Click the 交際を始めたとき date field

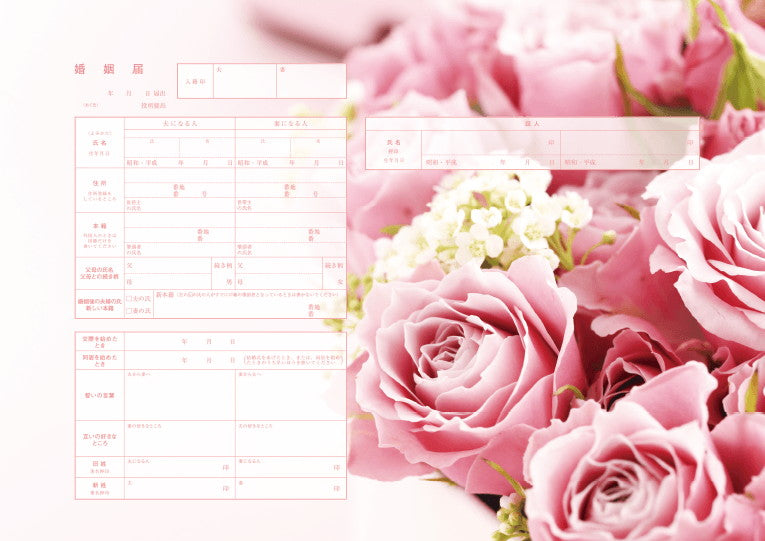click(x=235, y=341)
